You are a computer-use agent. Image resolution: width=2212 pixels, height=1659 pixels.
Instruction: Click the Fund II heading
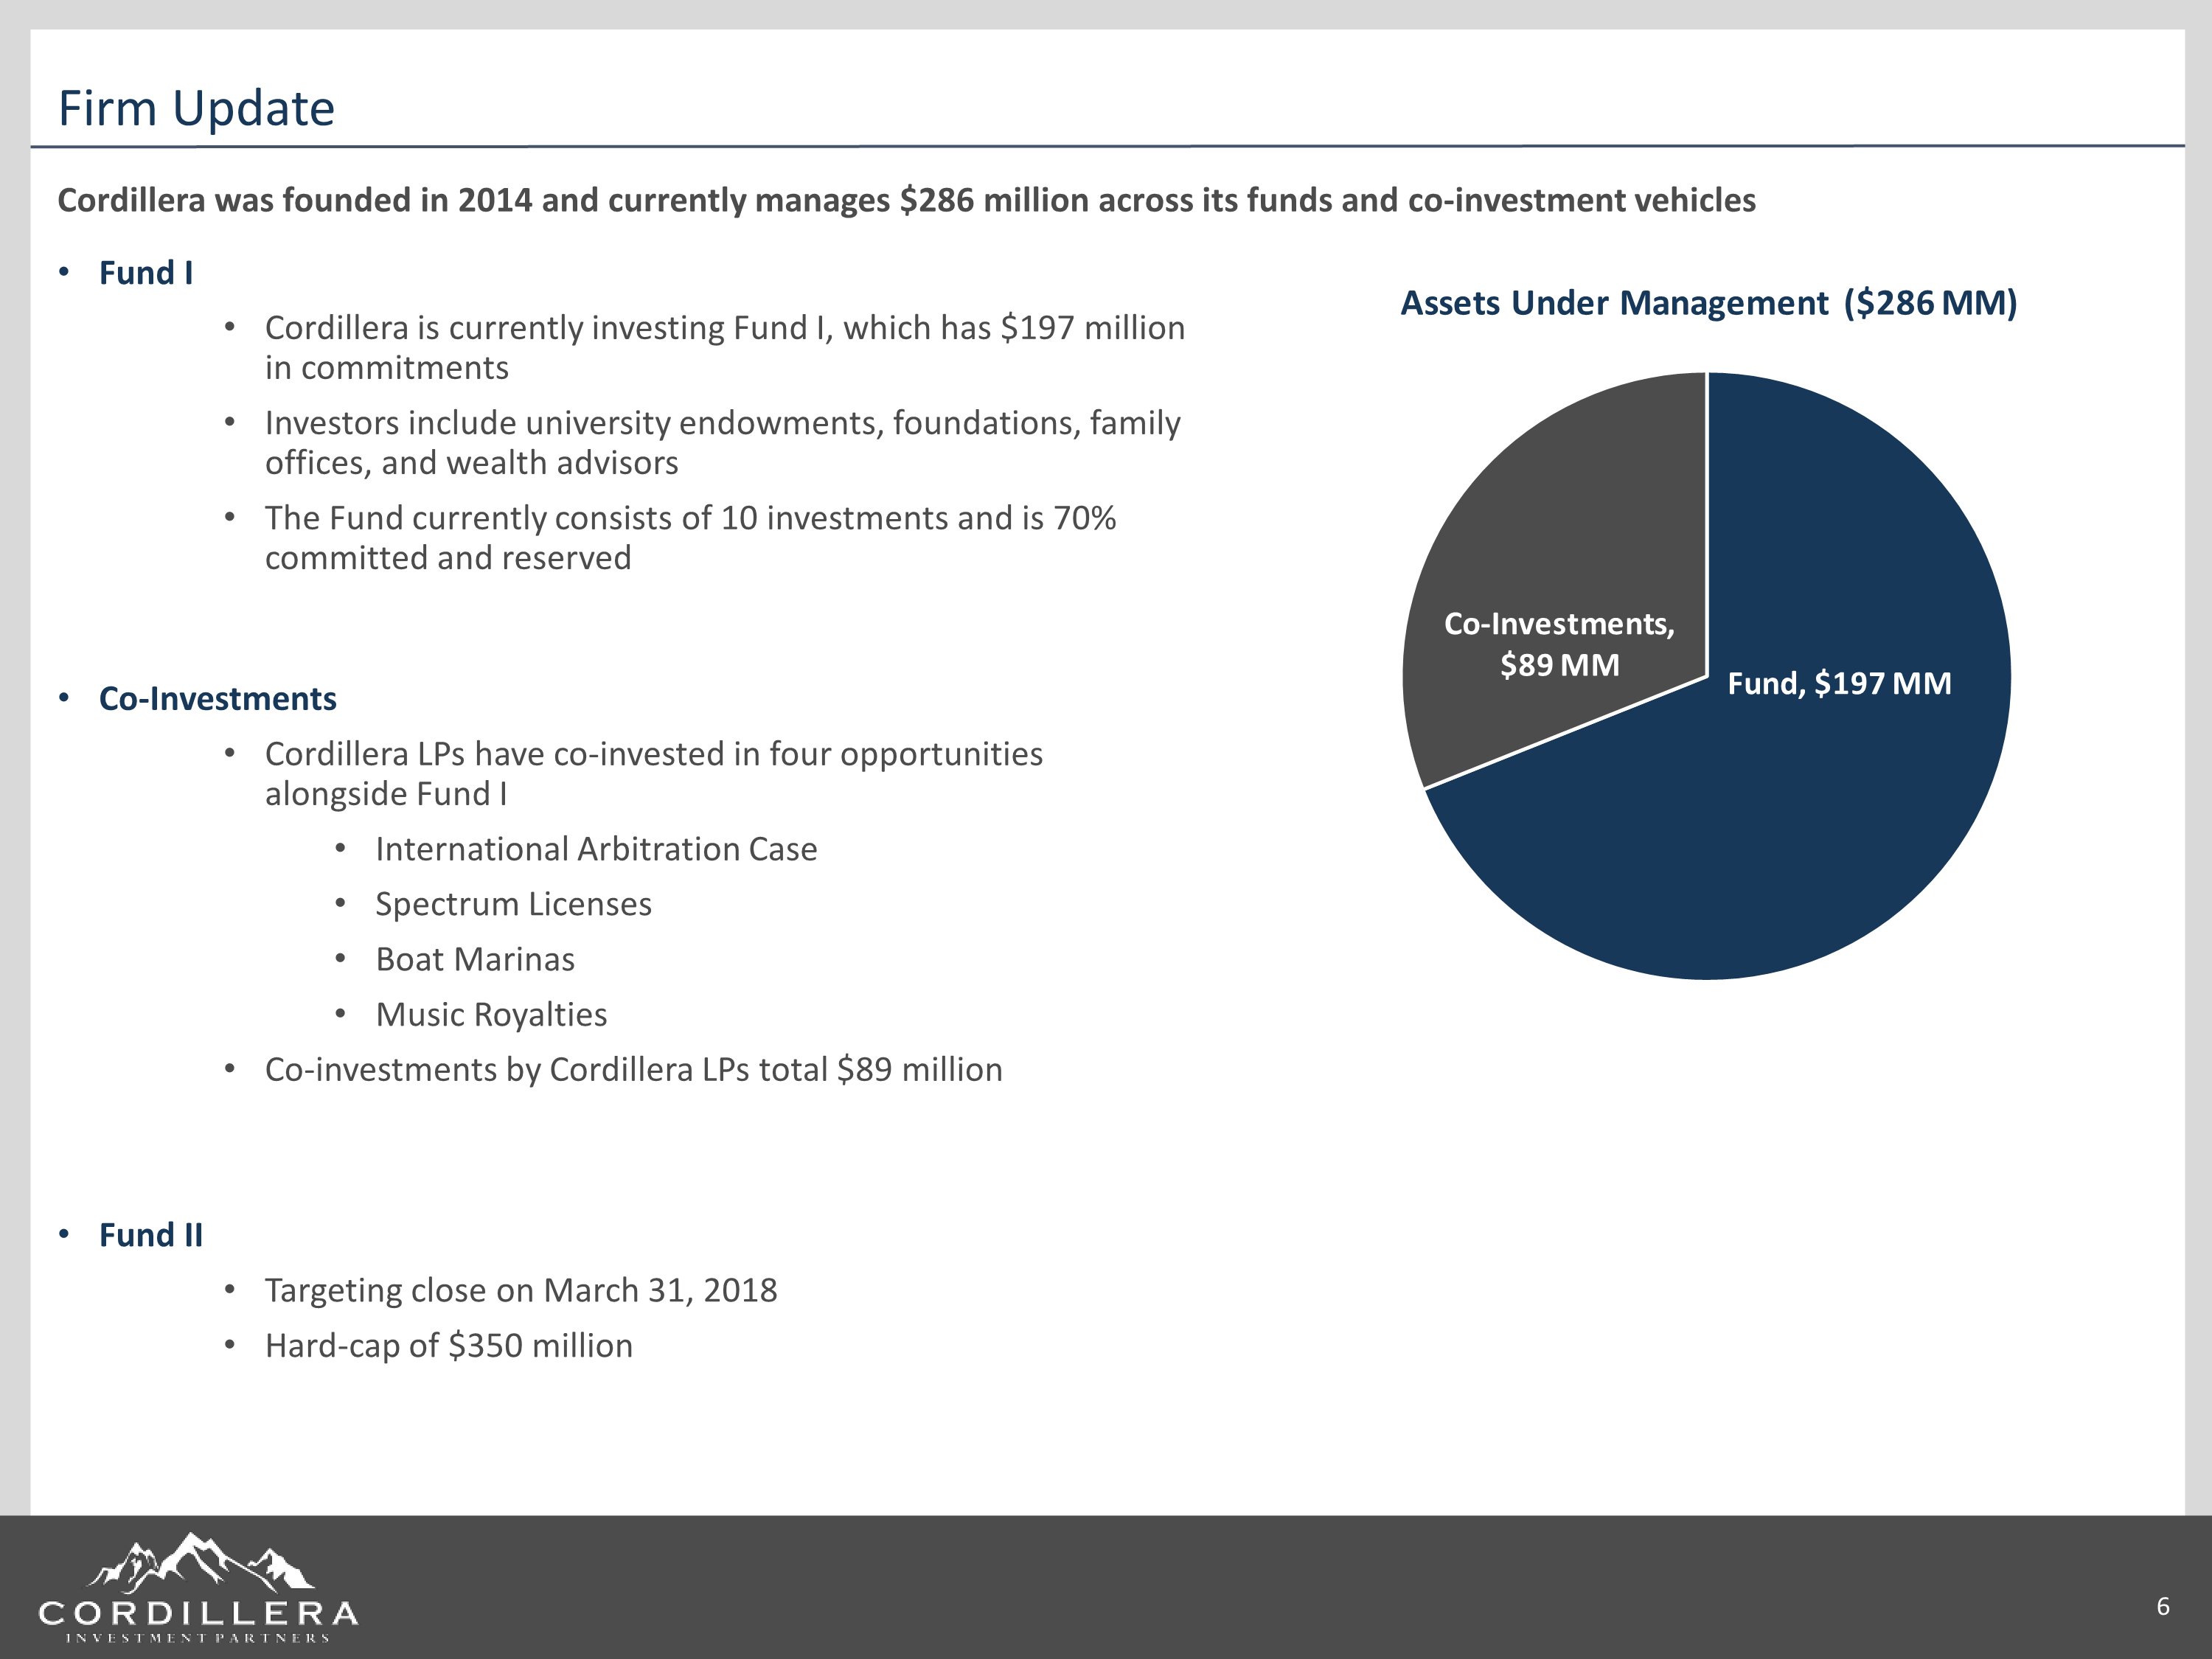[150, 1235]
